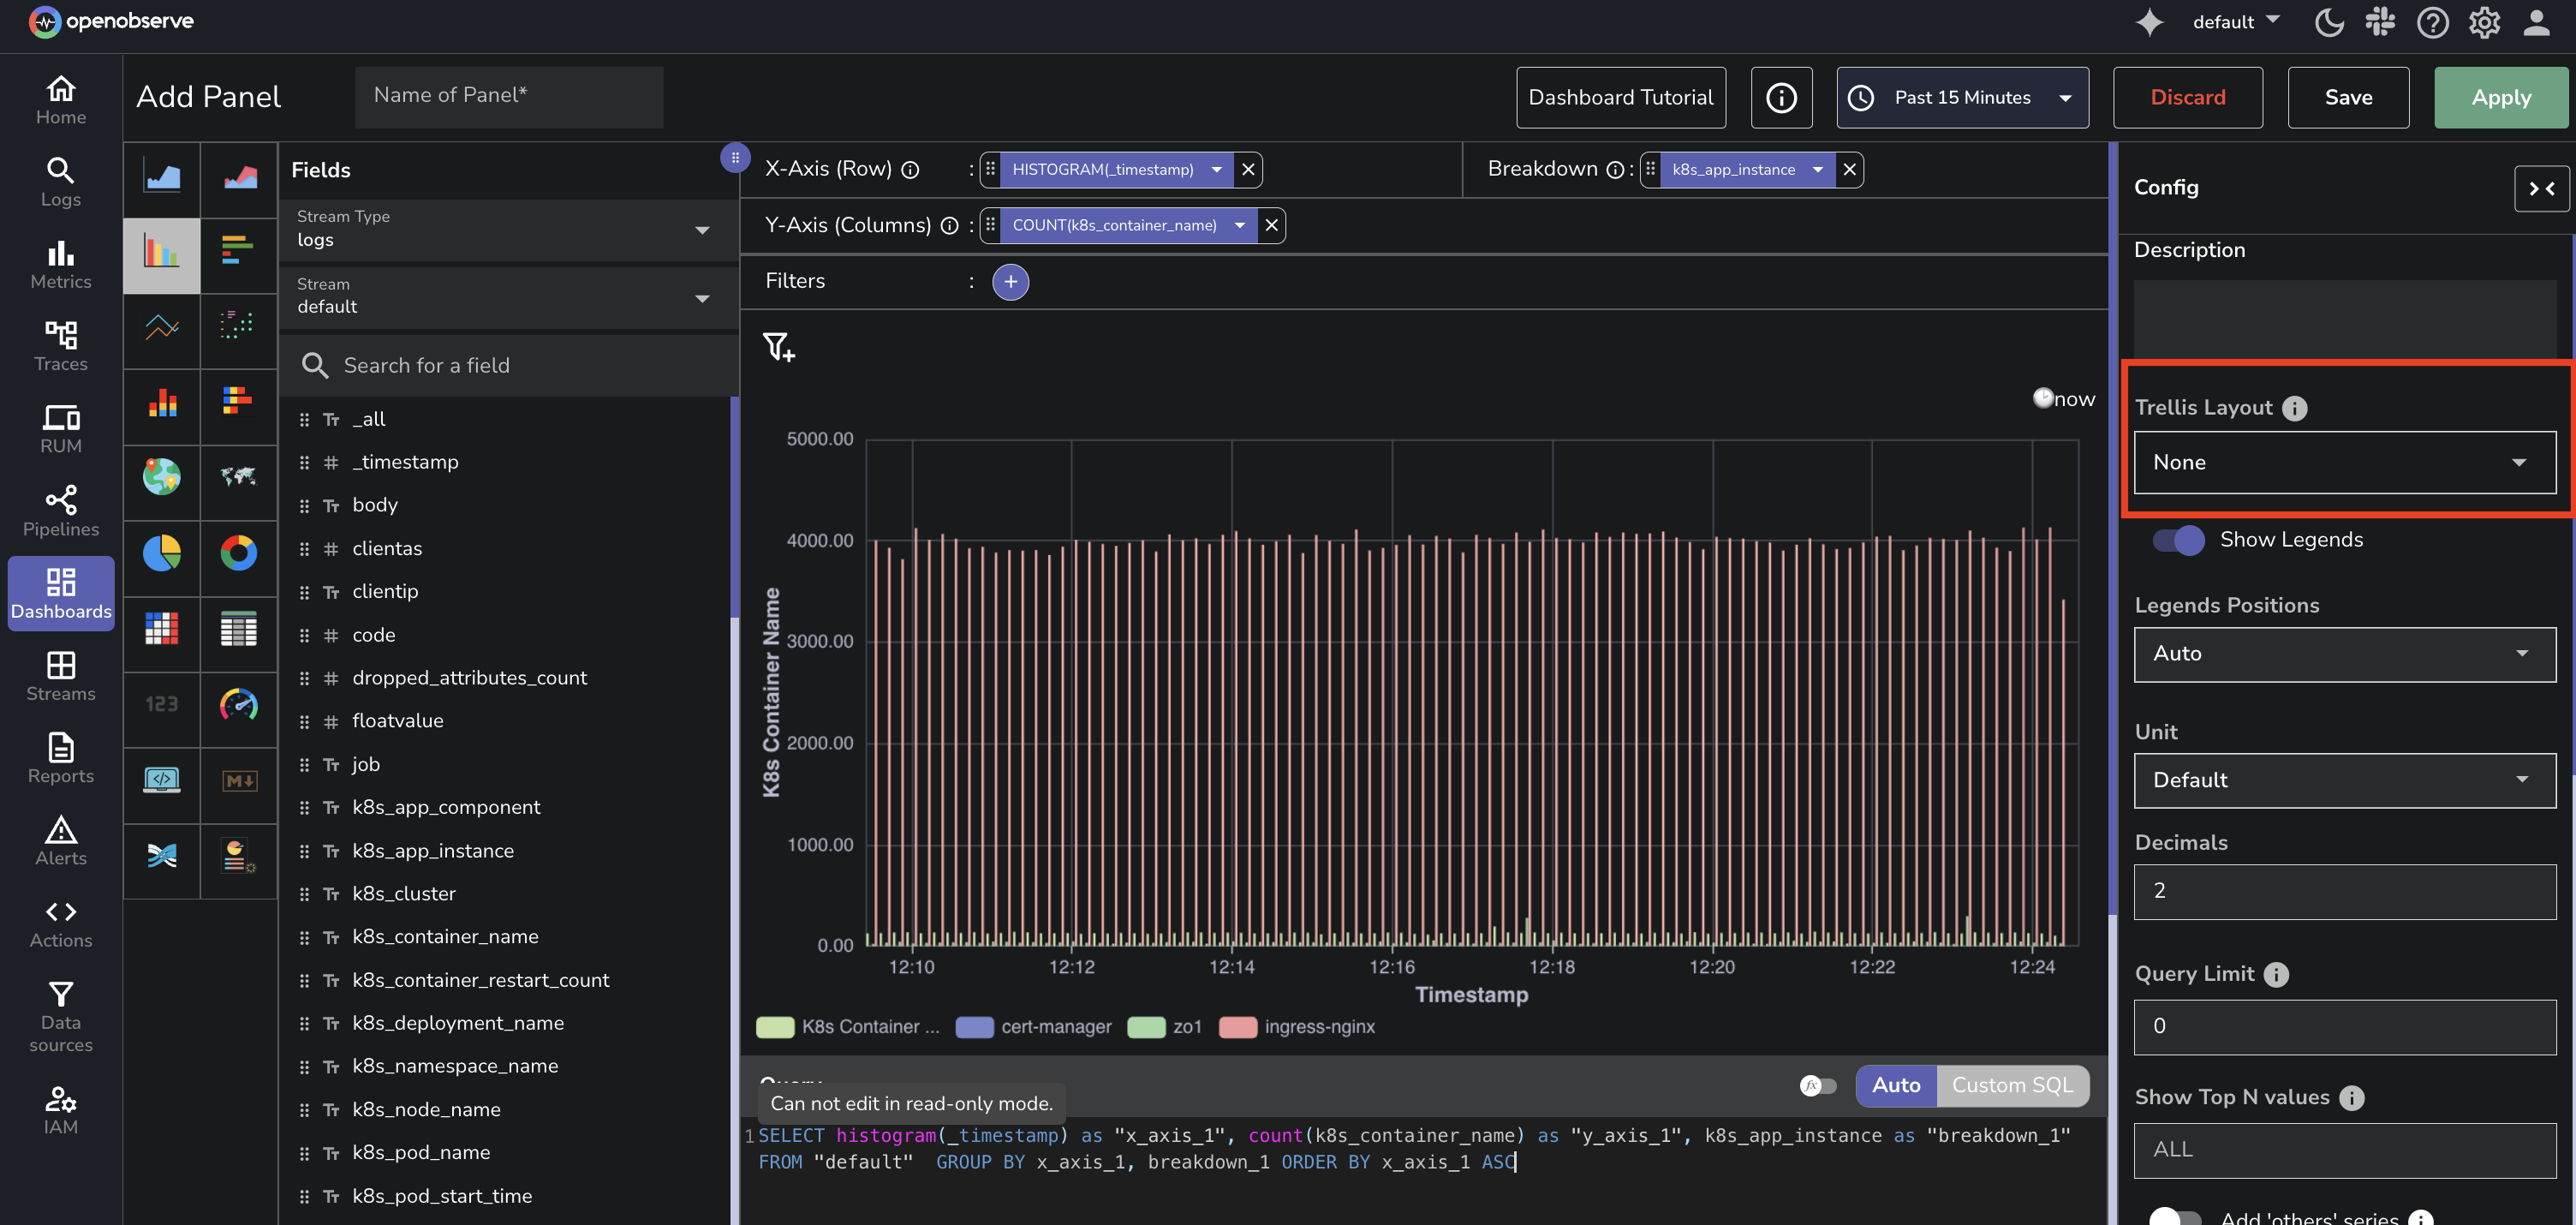Click the plus button next to Filters

coord(1010,282)
